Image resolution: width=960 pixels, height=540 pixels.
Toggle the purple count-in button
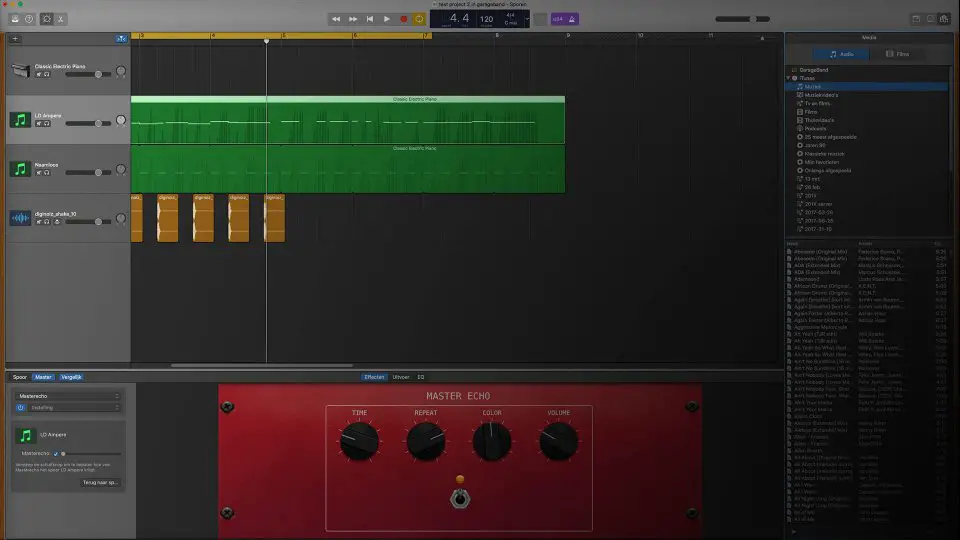point(557,19)
